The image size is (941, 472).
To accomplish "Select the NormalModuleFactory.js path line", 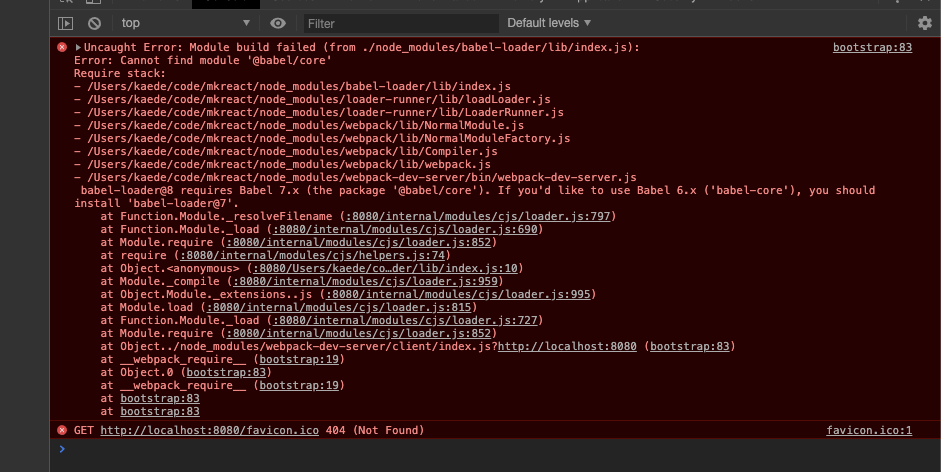I will click(x=322, y=138).
